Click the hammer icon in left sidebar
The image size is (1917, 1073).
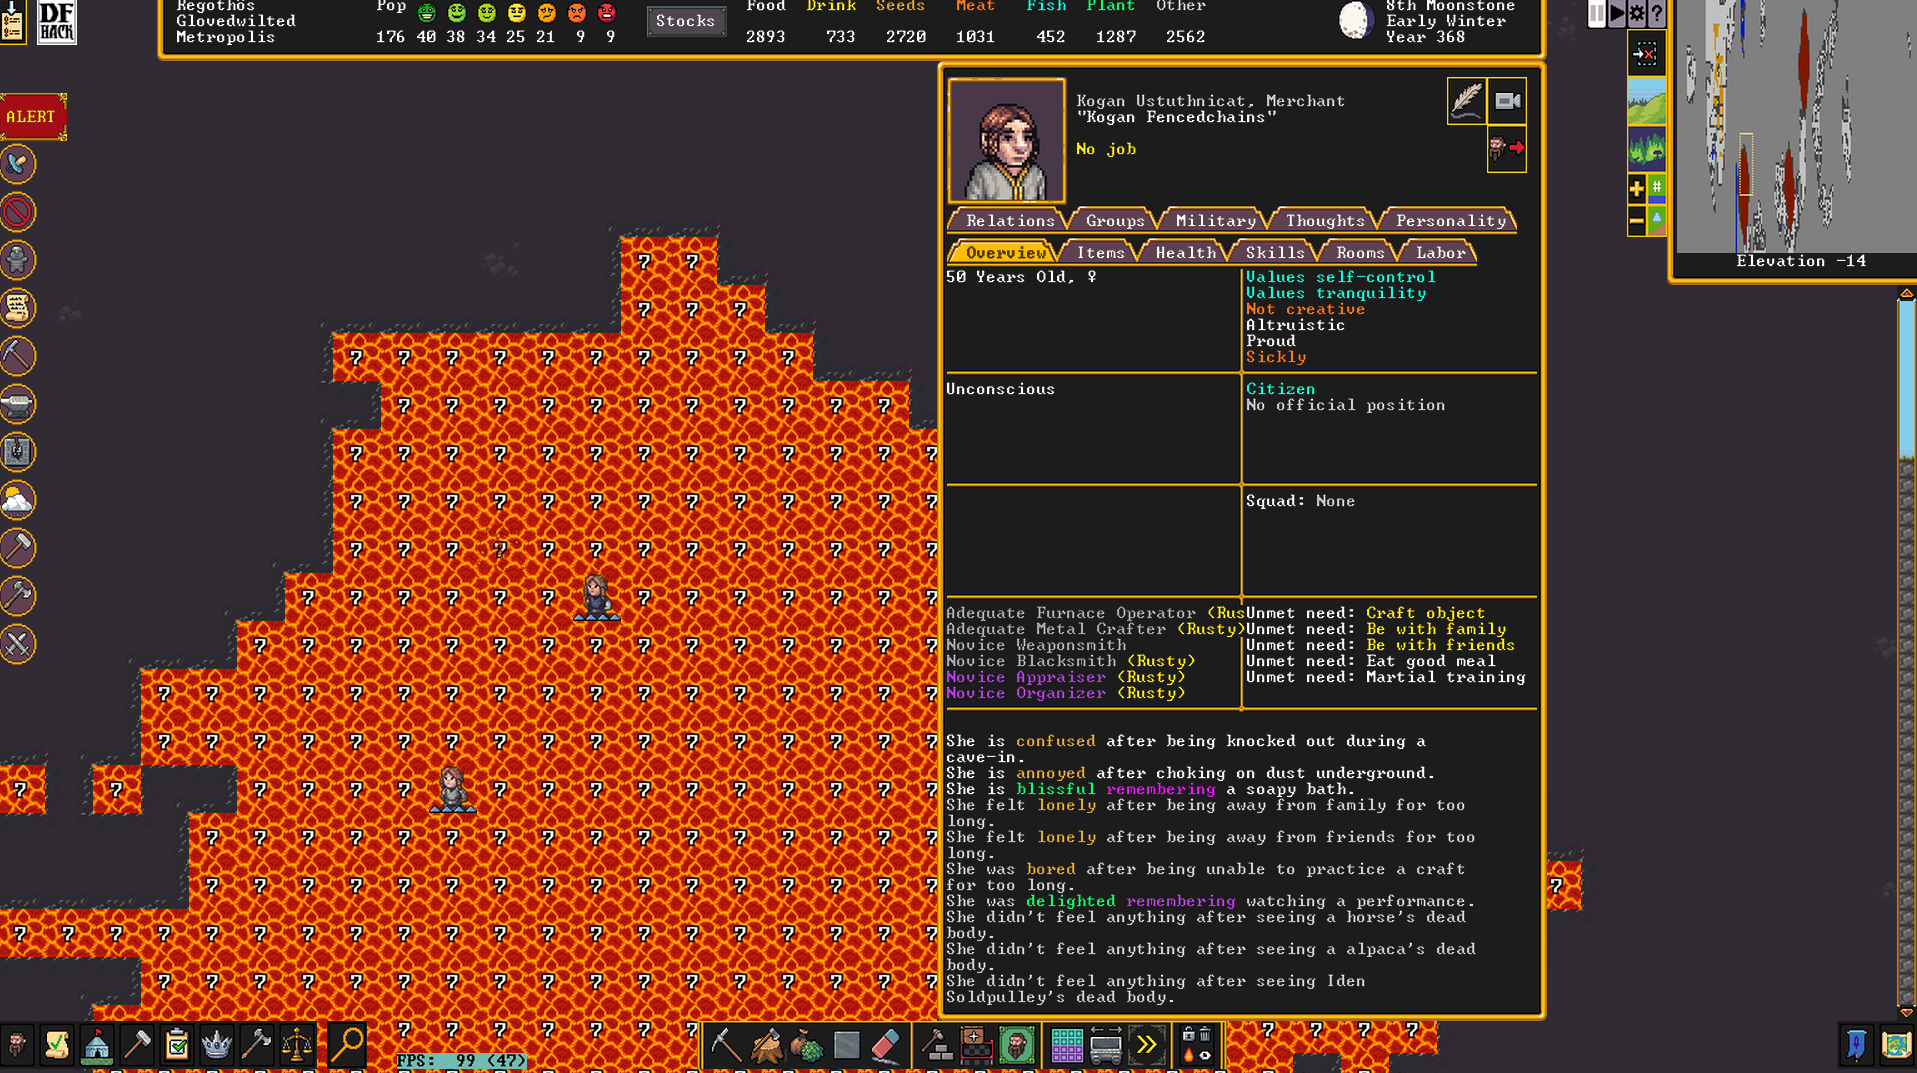(x=18, y=549)
